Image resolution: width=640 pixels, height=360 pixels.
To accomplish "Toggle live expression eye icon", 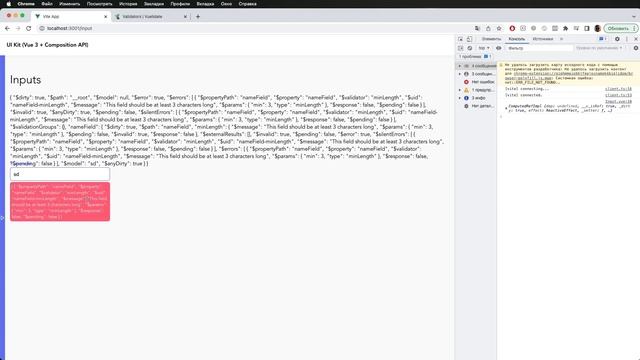I will 498,48.
